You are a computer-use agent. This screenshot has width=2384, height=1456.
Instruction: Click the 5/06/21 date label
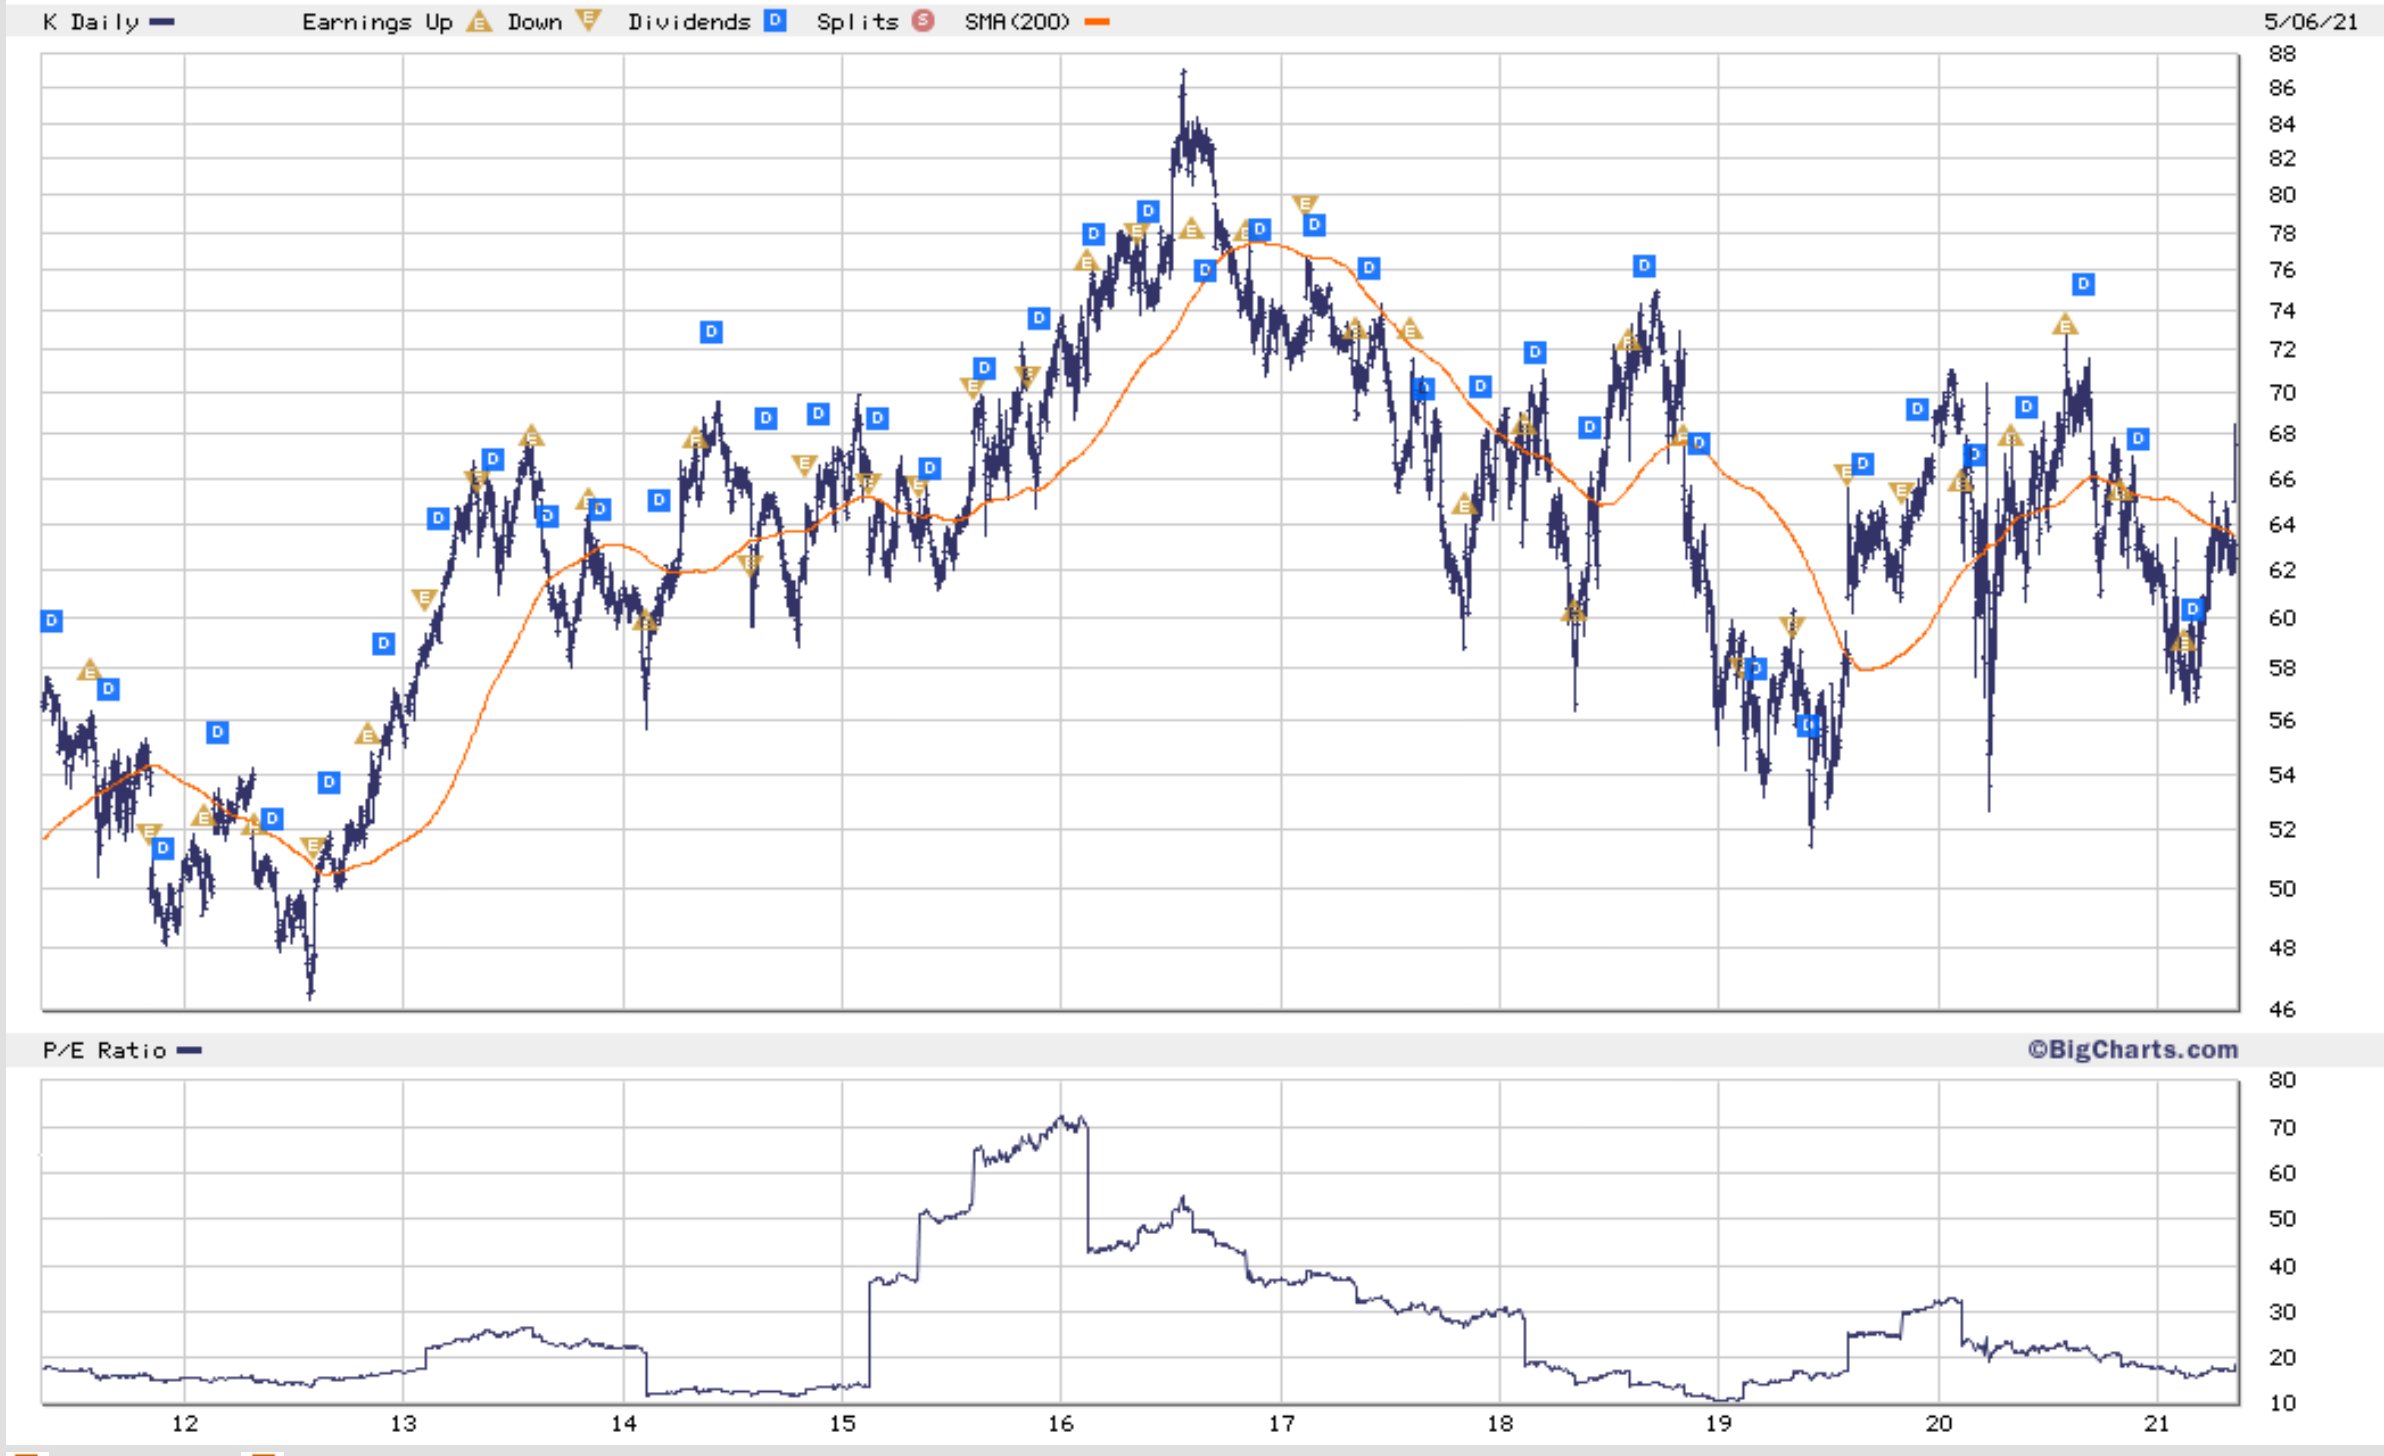(2310, 21)
